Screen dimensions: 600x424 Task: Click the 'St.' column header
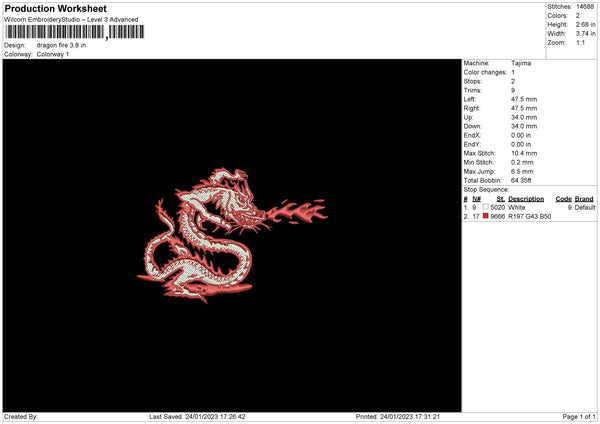coord(501,199)
